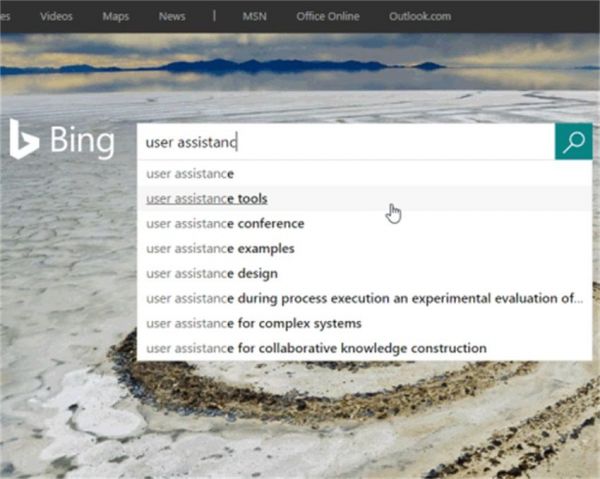Choose 'user assistance tools' suggestion
The image size is (600, 479).
[x=207, y=199]
